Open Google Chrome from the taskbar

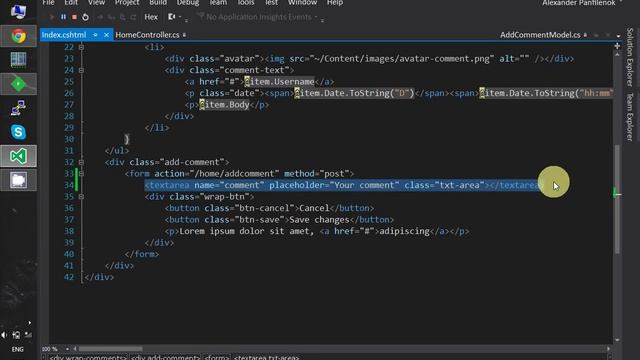(18, 36)
